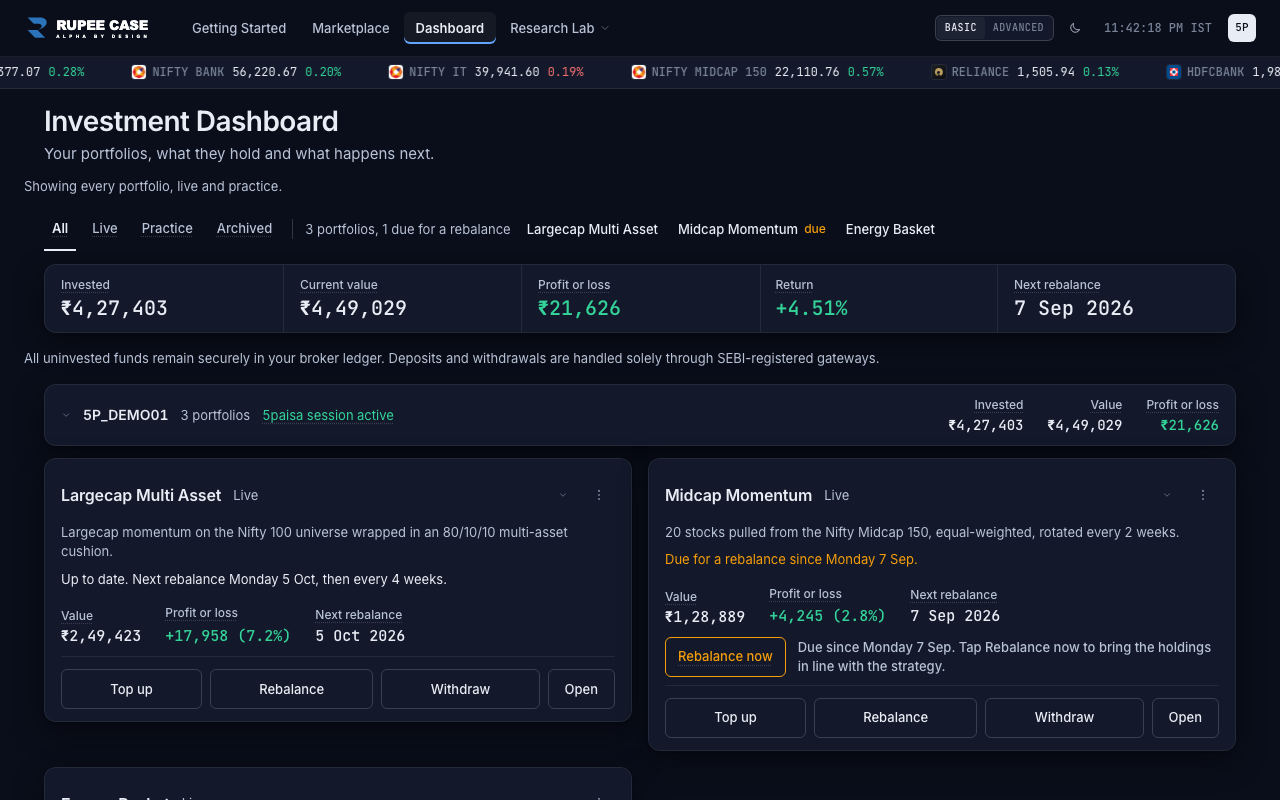Screen dimensions: 1280x800
Task: Switch to BASIC mode
Action: [x=961, y=28]
